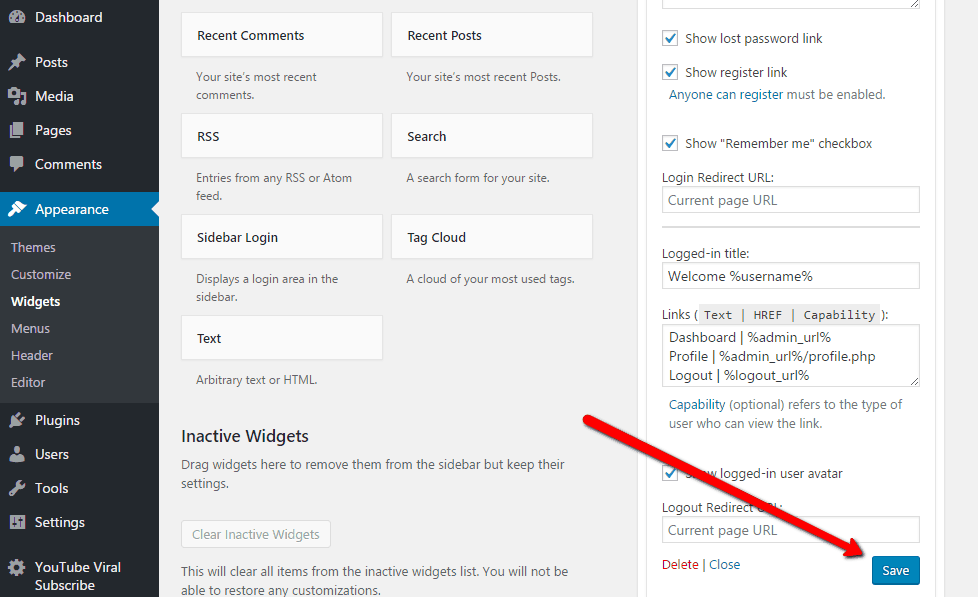Expand the Recent Posts widget
Viewport: 978px width, 597px height.
coord(491,35)
